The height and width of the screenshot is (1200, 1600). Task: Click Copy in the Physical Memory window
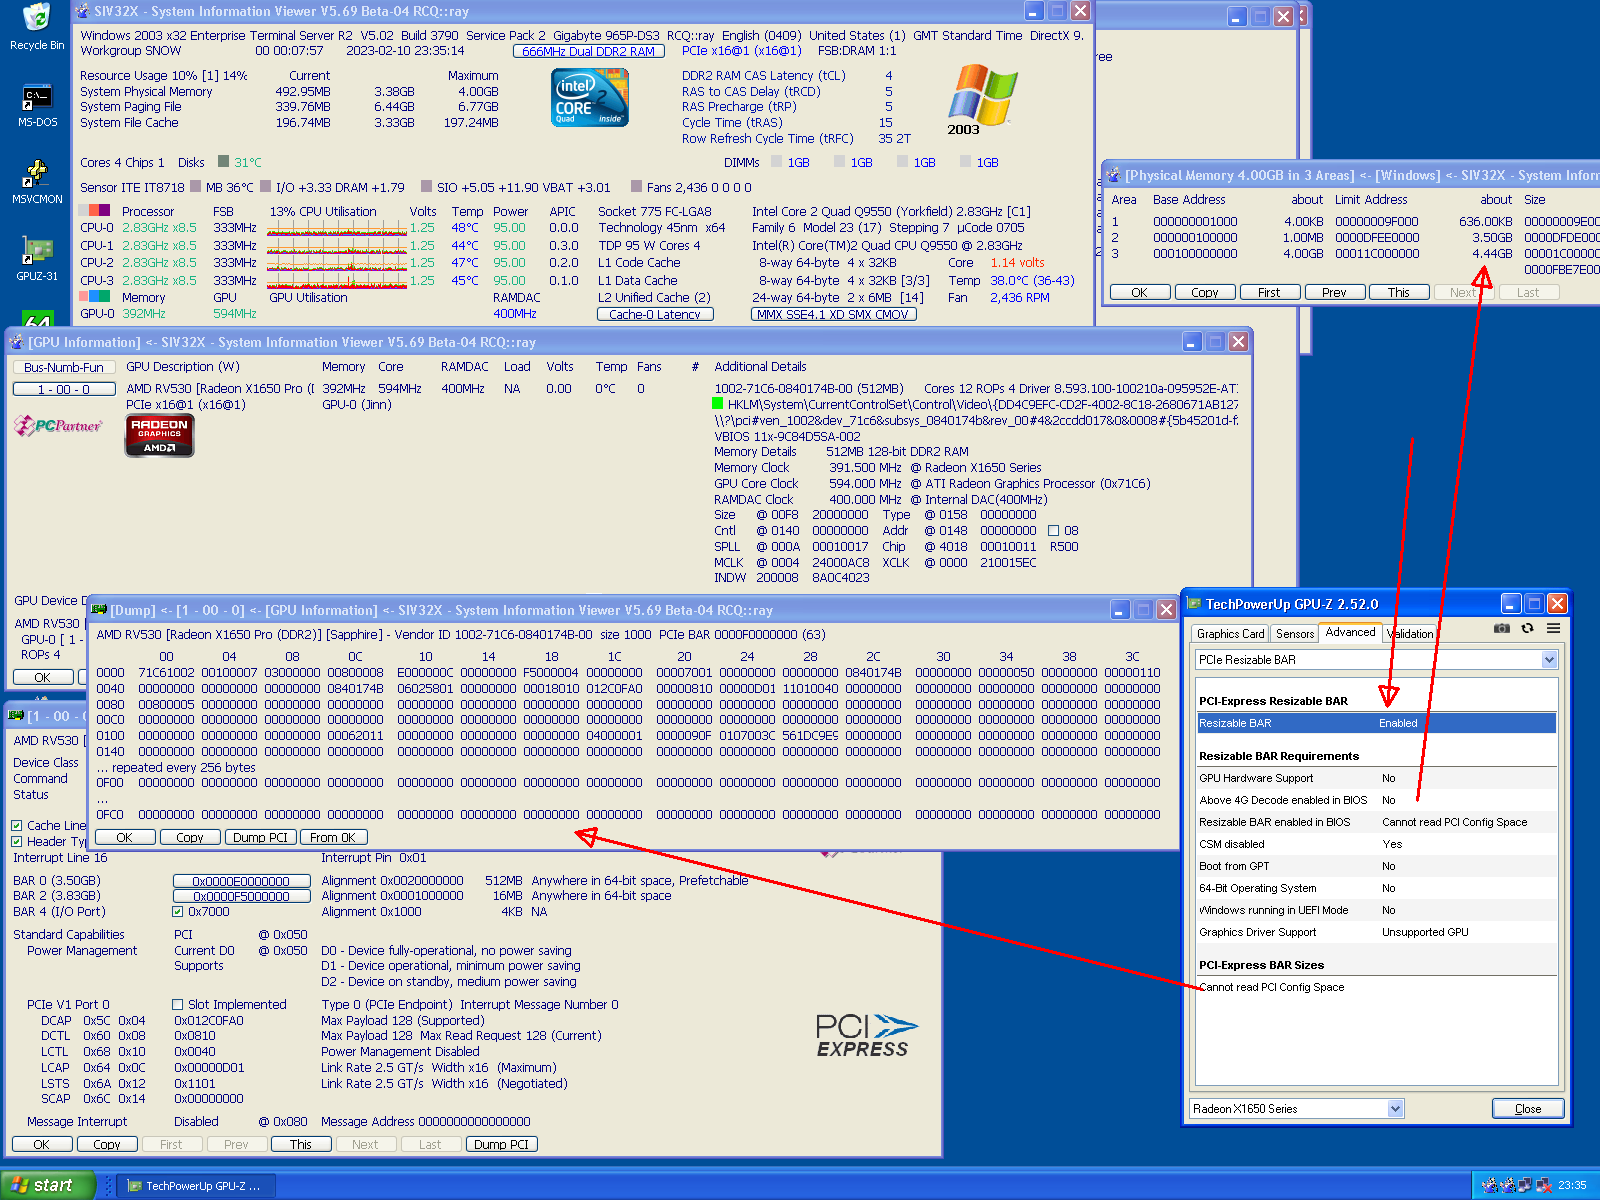pos(1205,293)
